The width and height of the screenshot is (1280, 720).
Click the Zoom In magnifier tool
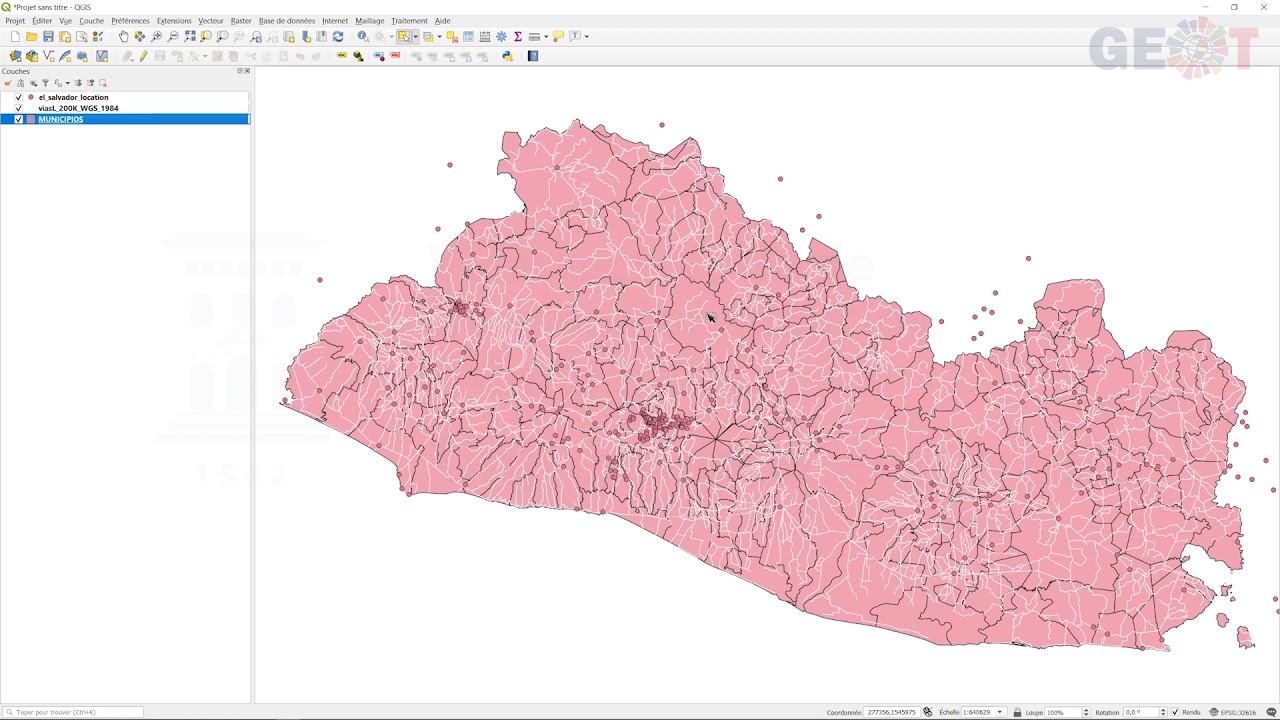click(156, 36)
